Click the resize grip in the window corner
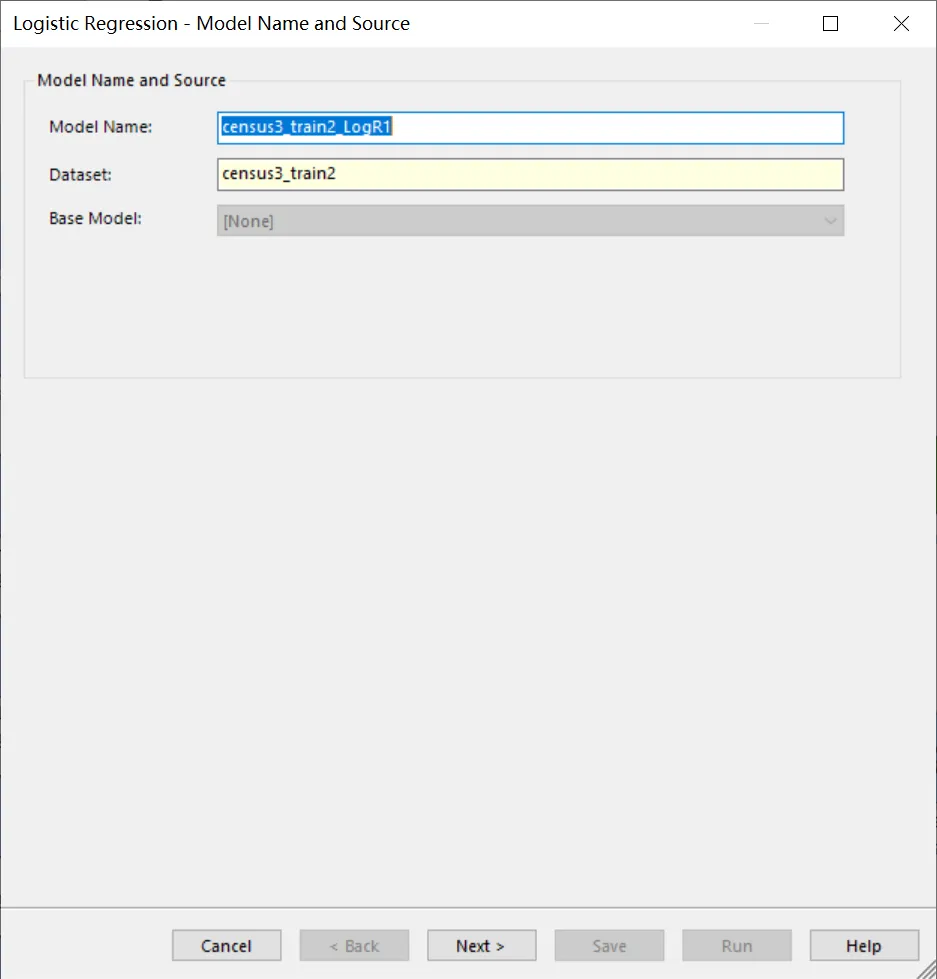Screen dimensions: 937x979 [927, 970]
